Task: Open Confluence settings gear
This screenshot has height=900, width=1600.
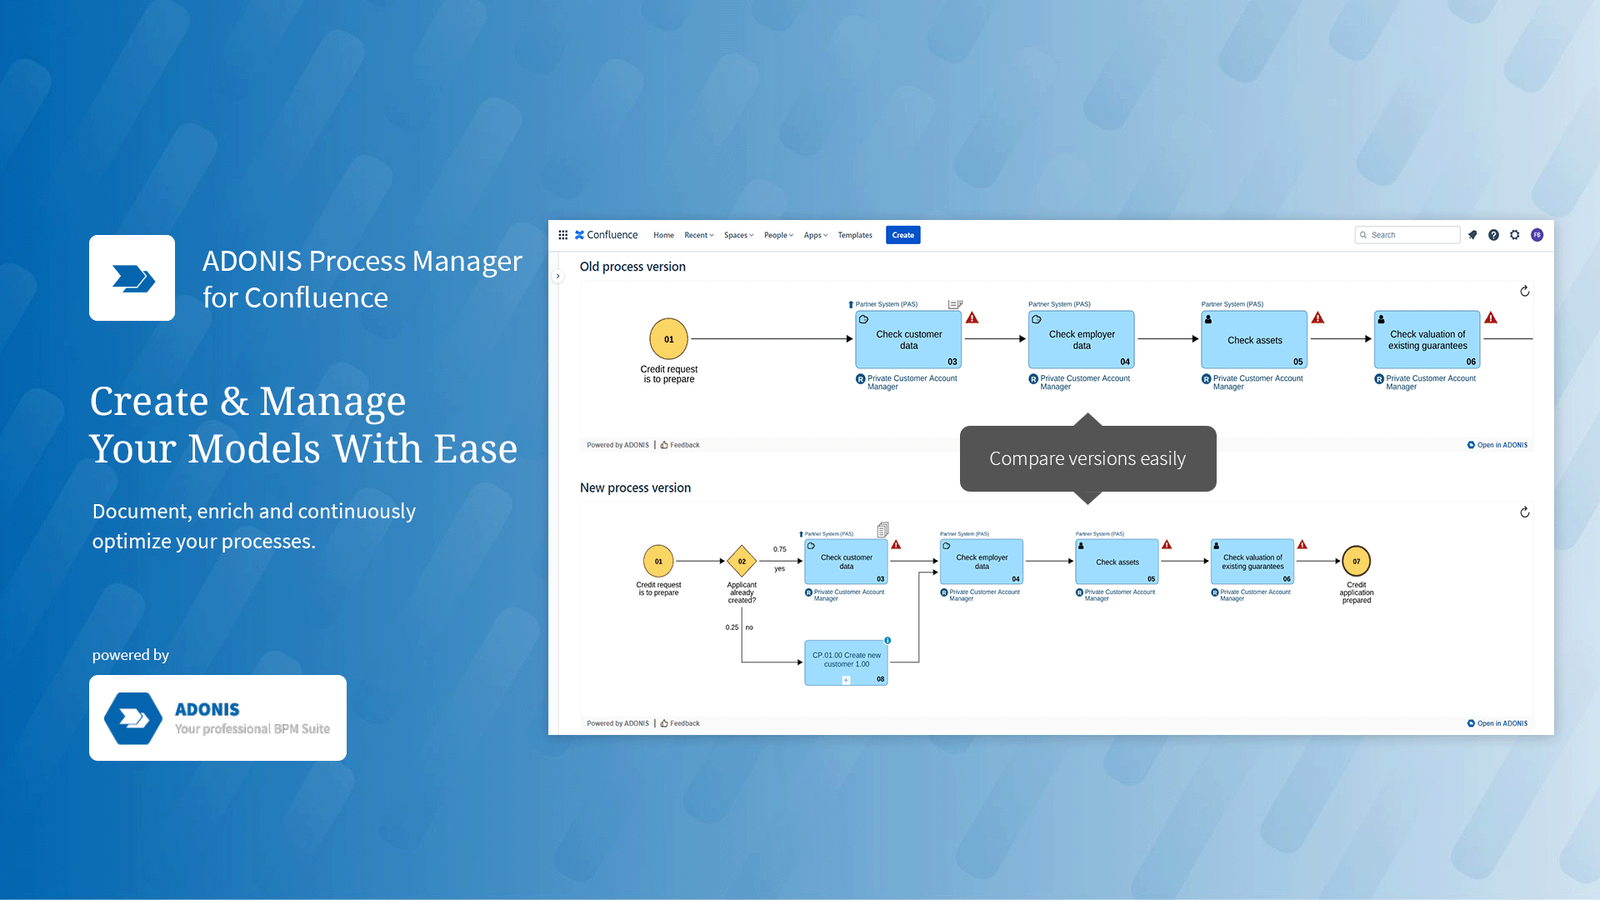Action: tap(1515, 235)
